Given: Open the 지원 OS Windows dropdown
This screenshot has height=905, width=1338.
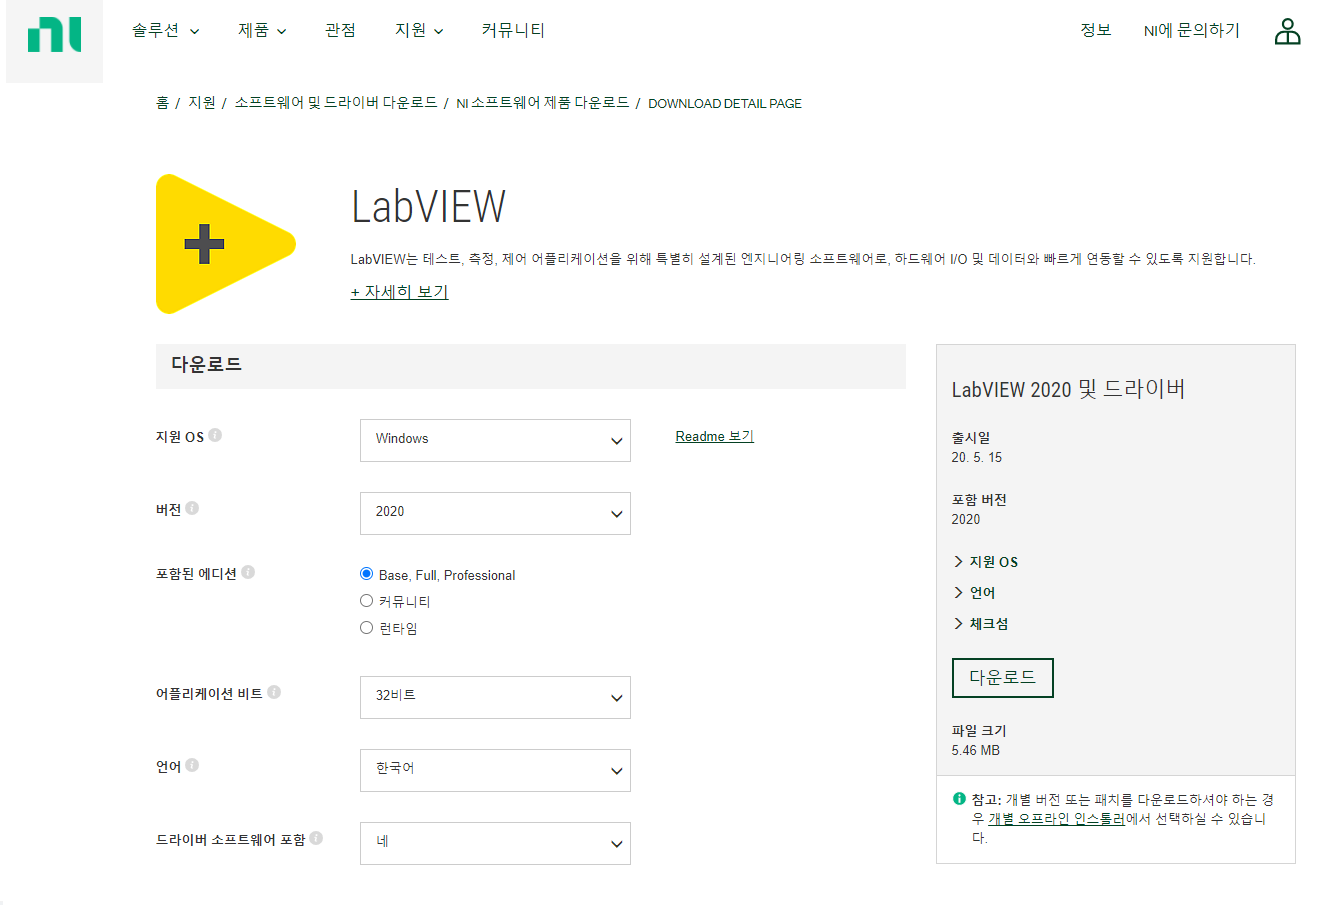Looking at the screenshot, I should (495, 440).
